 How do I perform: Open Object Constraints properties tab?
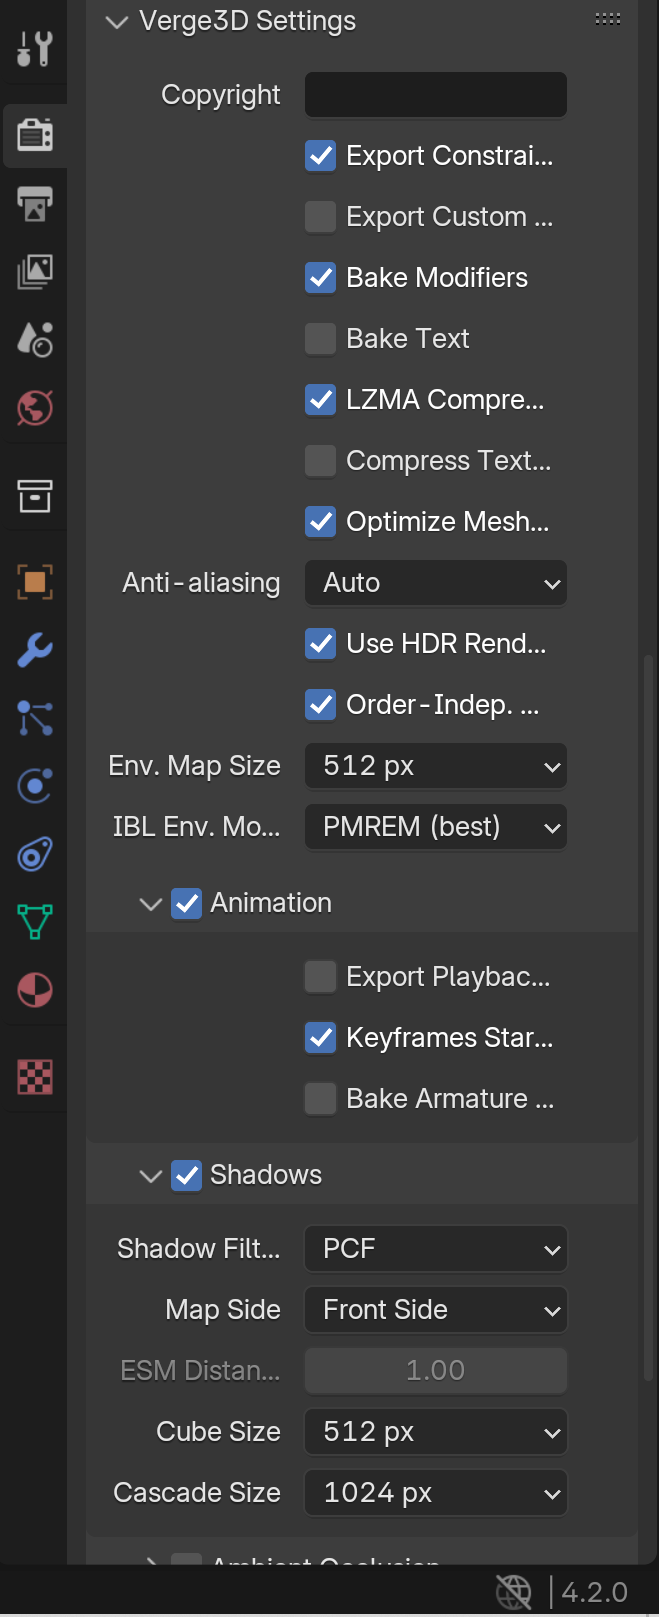pyautogui.click(x=34, y=854)
